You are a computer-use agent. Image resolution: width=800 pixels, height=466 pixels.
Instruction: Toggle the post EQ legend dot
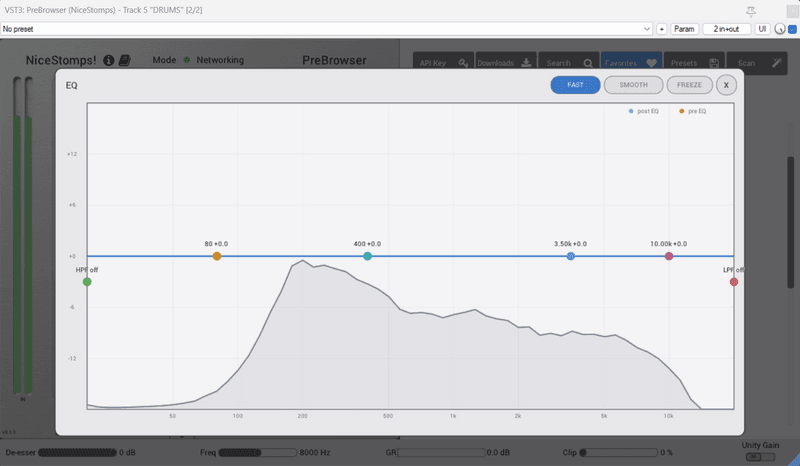coord(631,111)
